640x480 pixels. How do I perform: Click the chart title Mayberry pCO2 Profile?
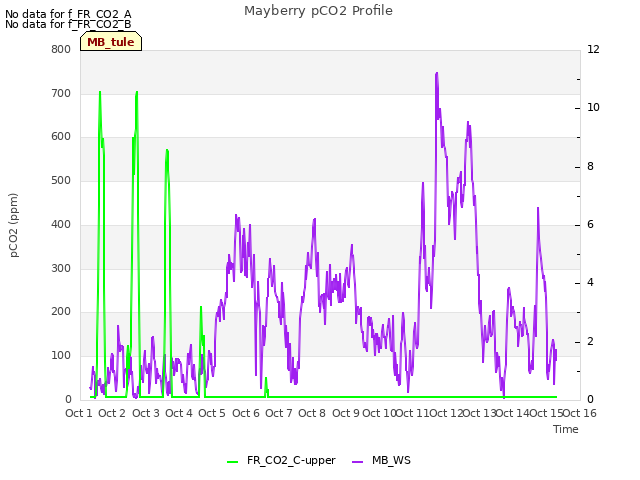[x=318, y=11]
